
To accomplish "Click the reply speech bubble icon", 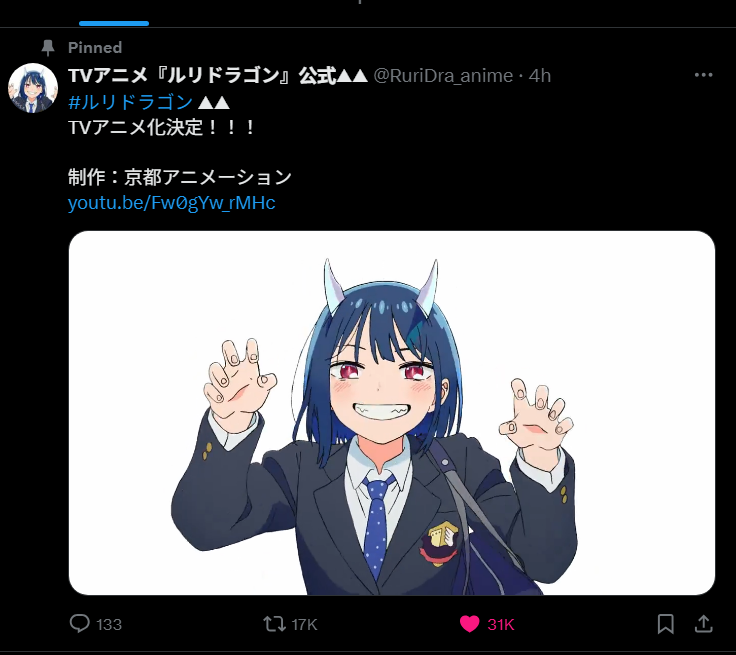I will click(x=79, y=624).
